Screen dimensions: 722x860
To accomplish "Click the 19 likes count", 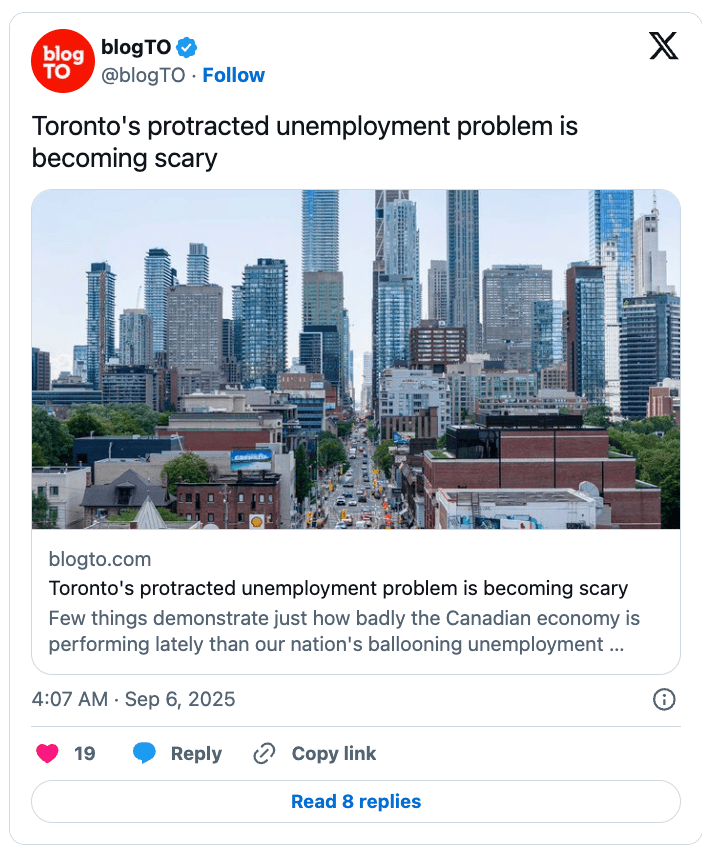I will [x=85, y=753].
